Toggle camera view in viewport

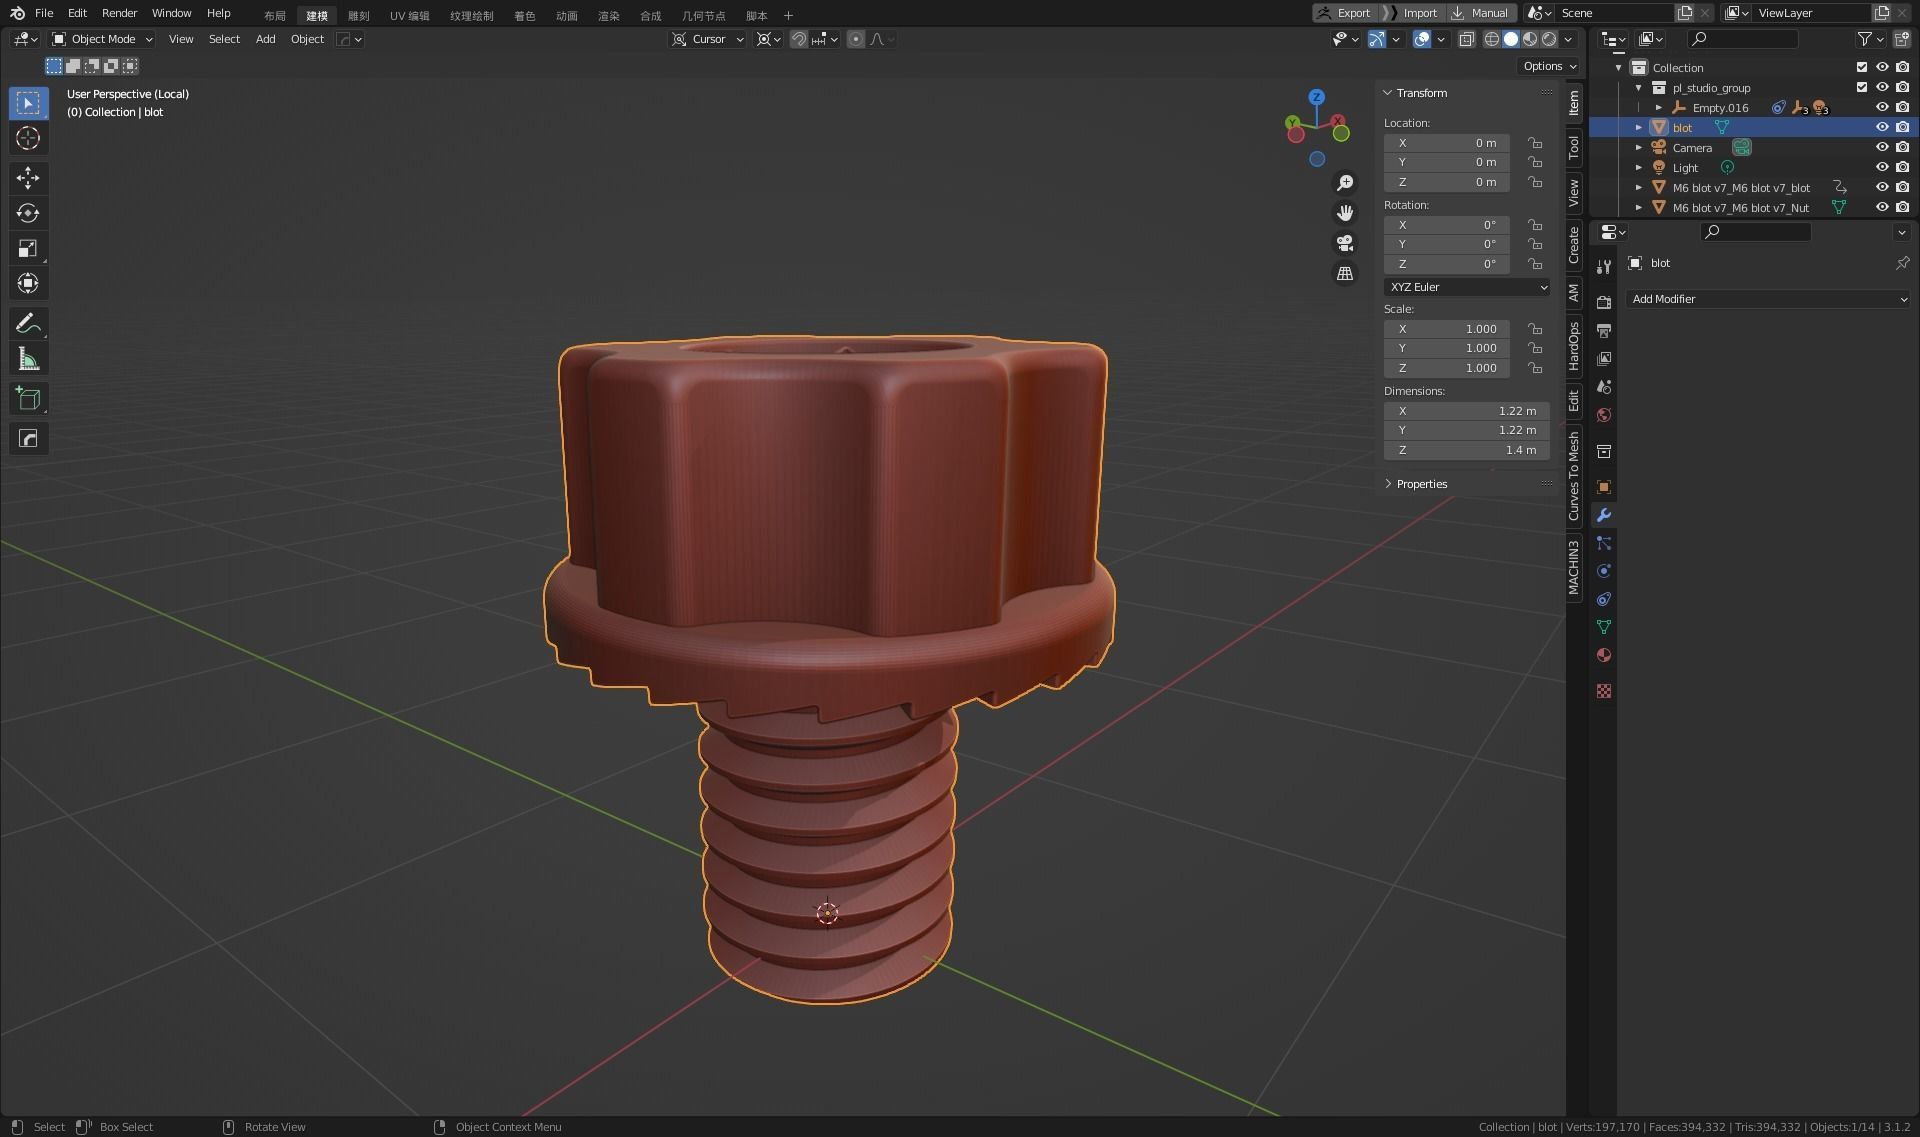[x=1345, y=243]
